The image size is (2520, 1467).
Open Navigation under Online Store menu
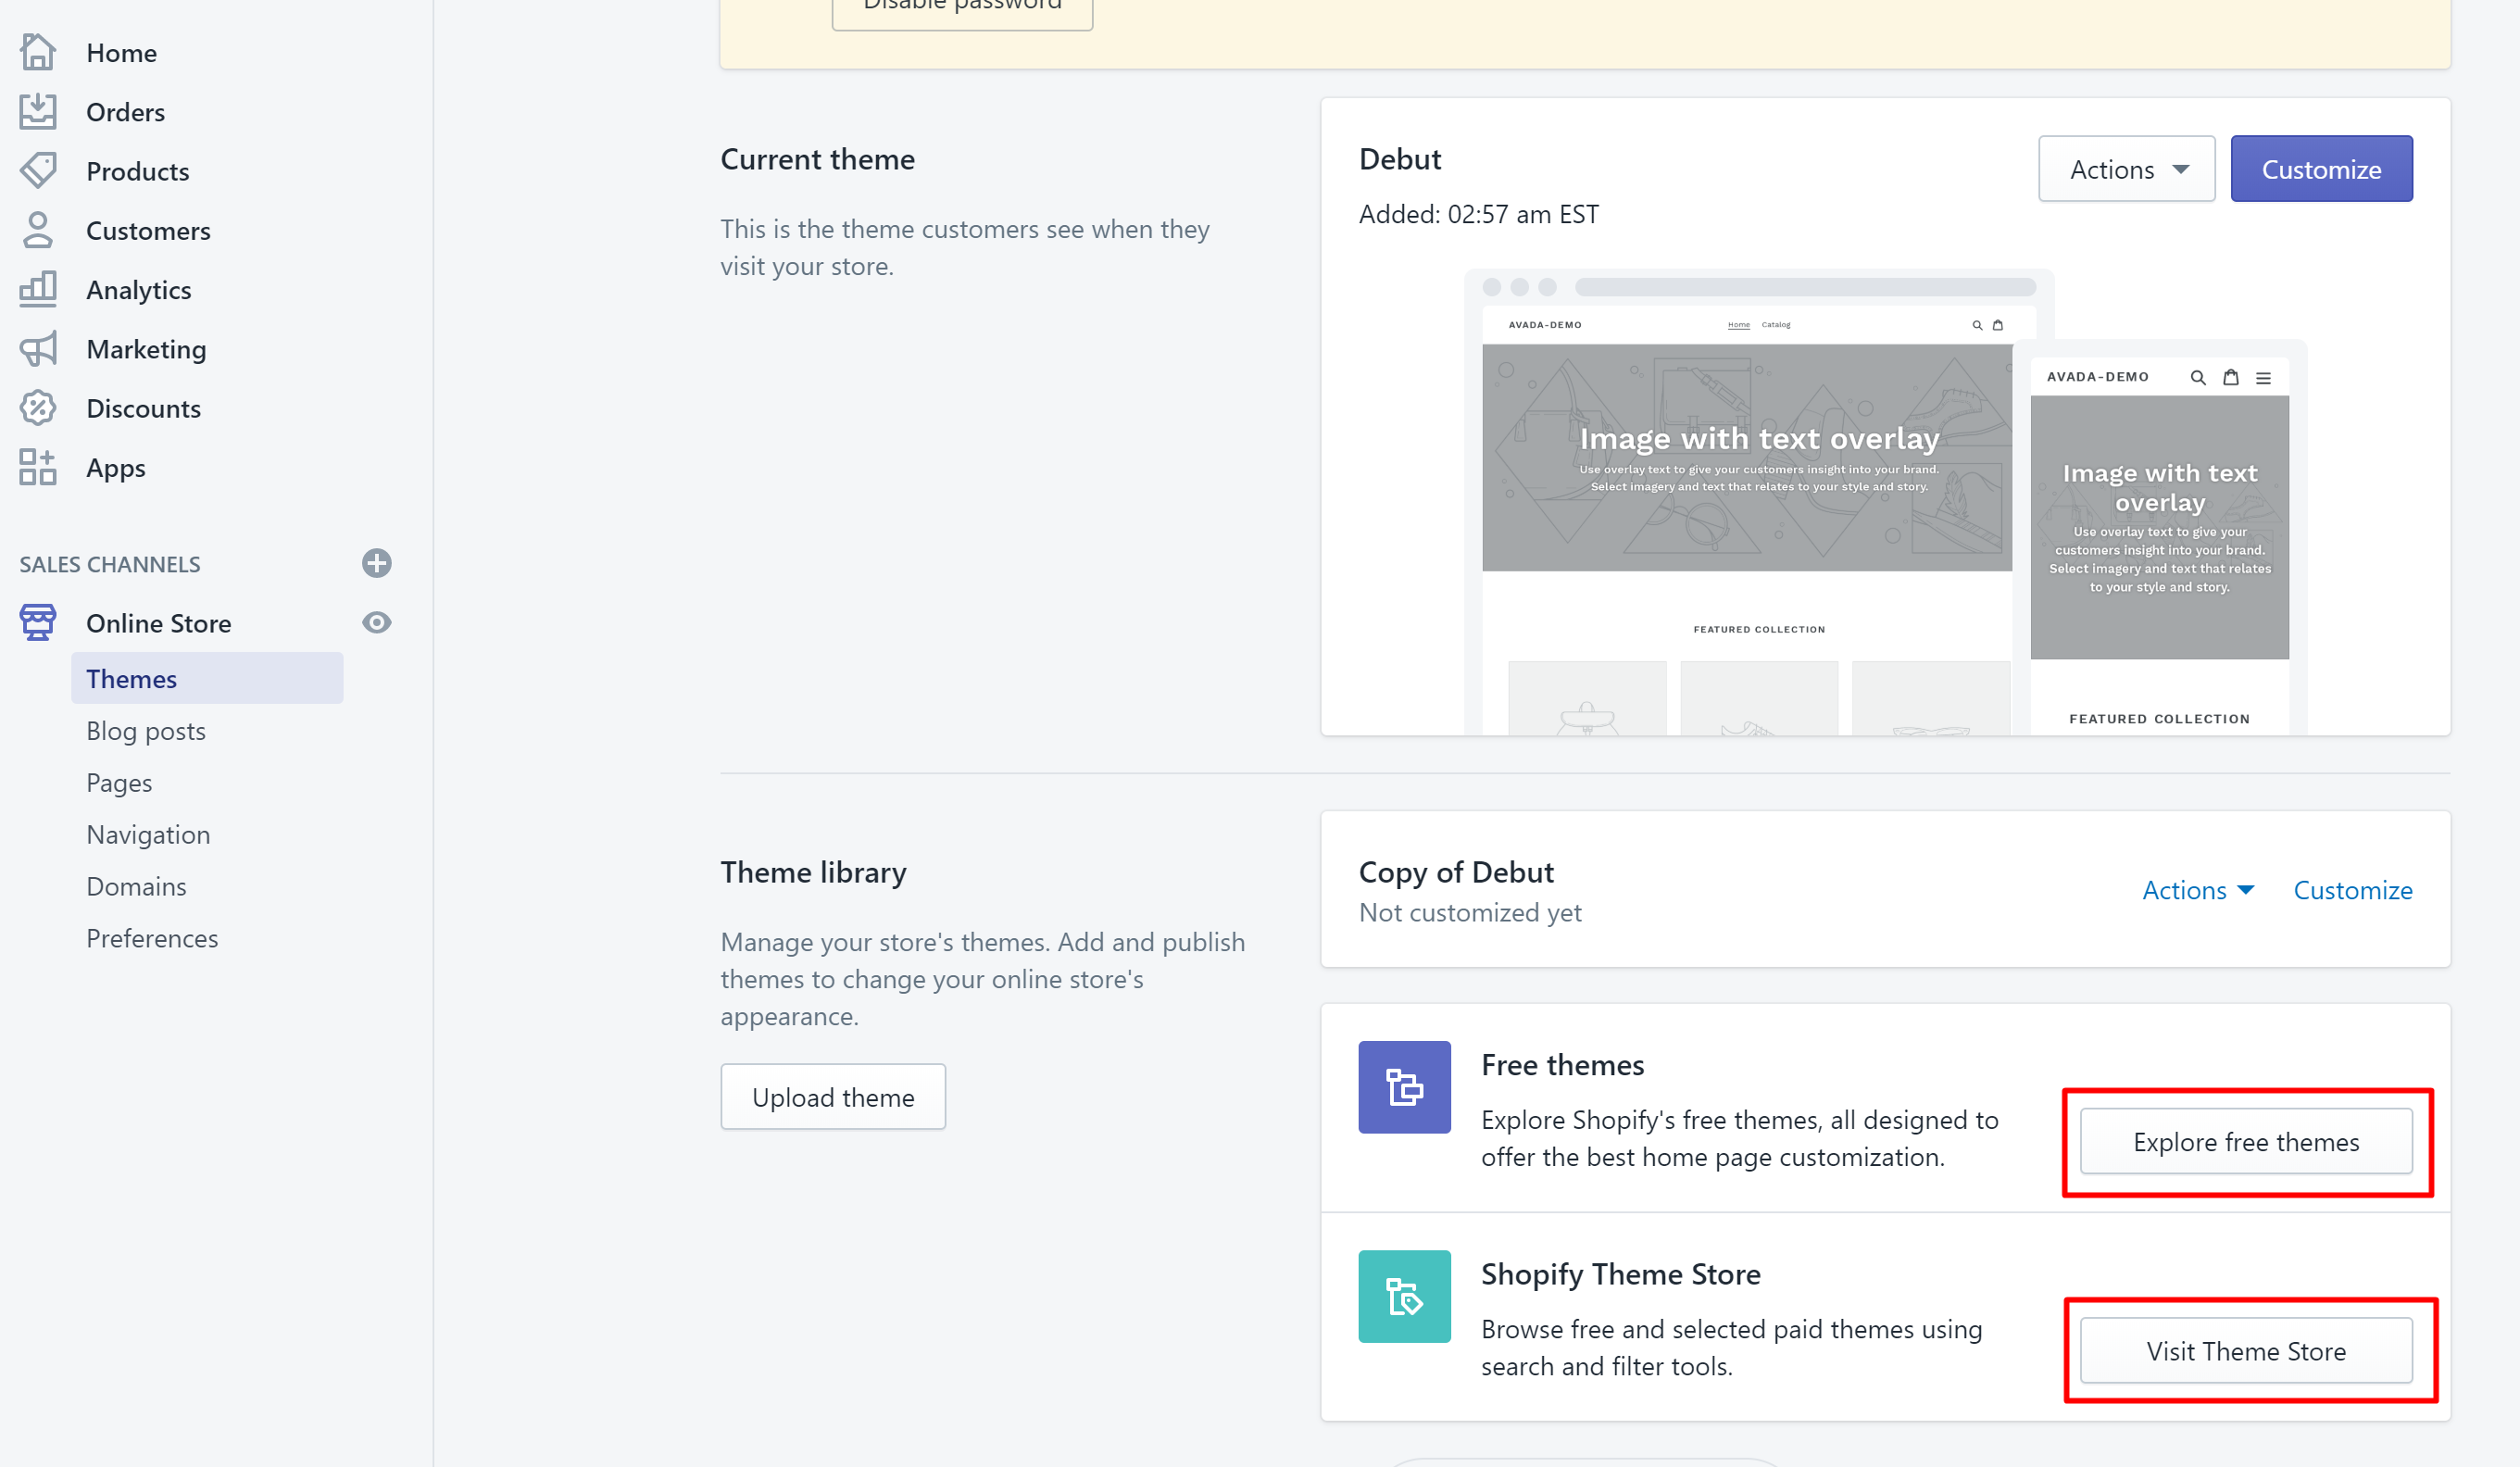click(148, 833)
